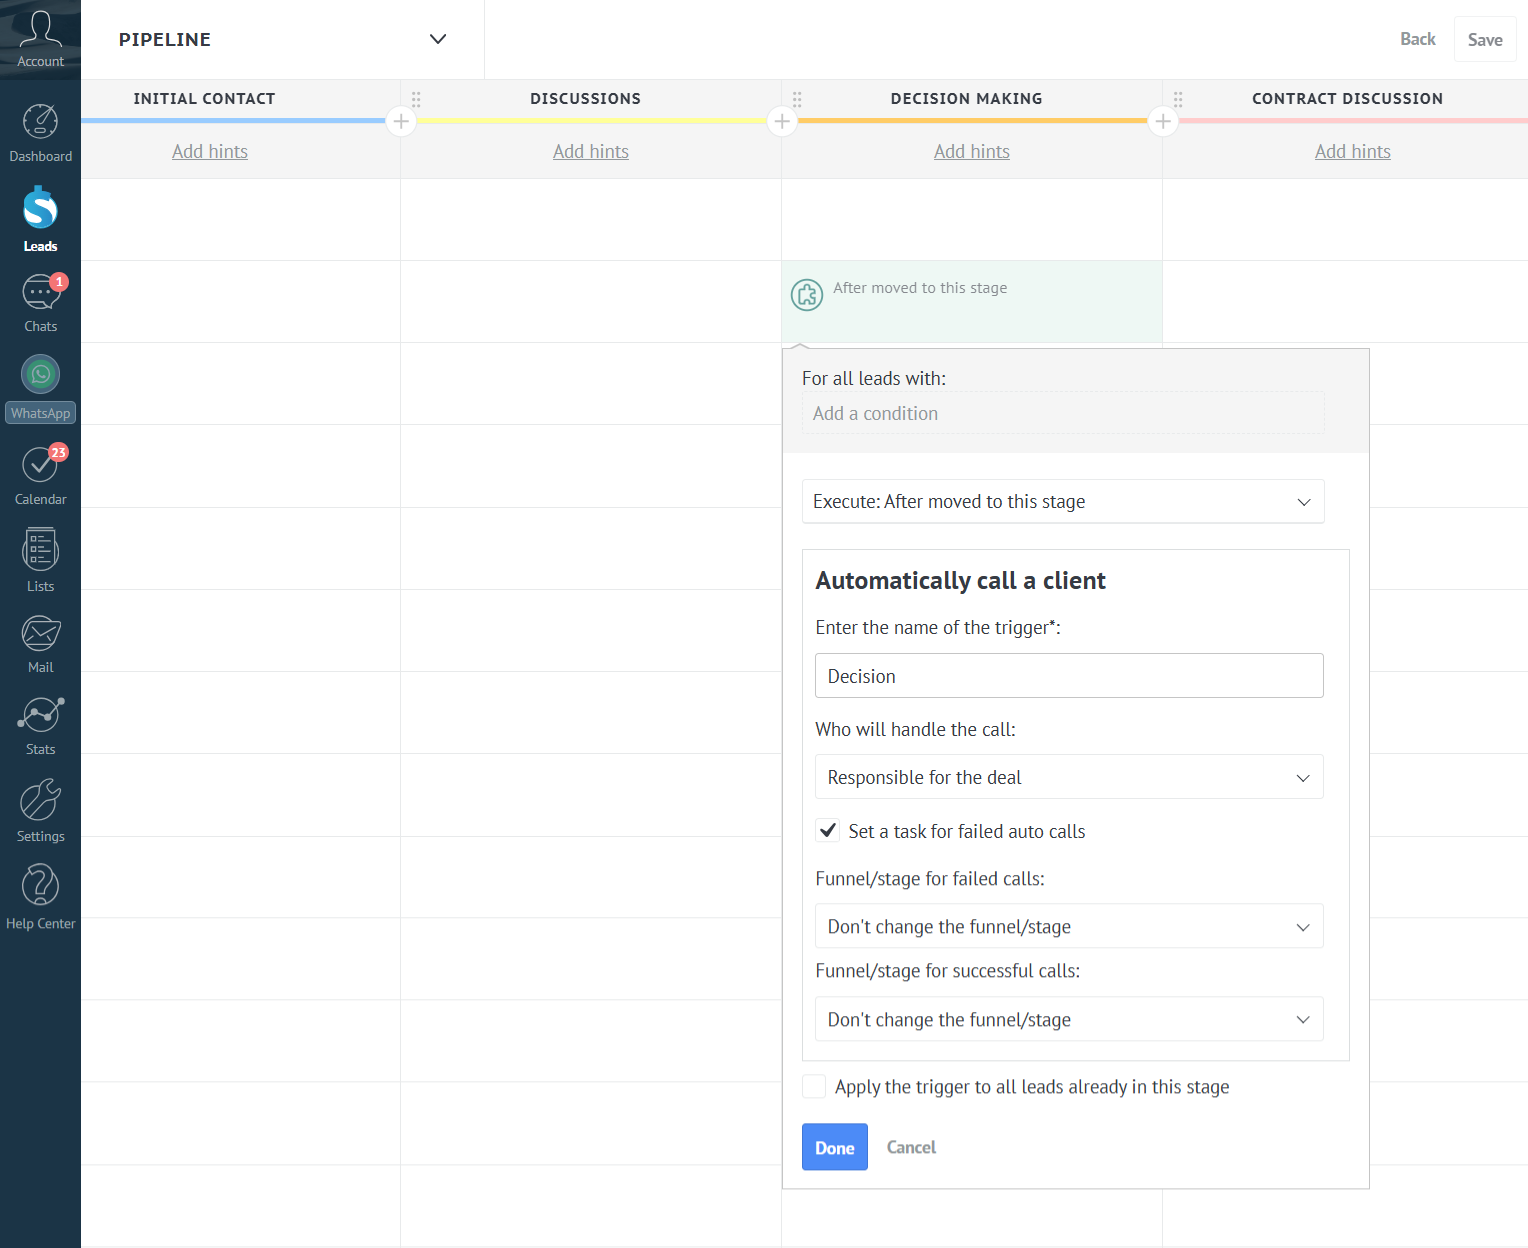This screenshot has height=1248, width=1528.
Task: Click Add hints under Initial Contact
Action: [210, 151]
